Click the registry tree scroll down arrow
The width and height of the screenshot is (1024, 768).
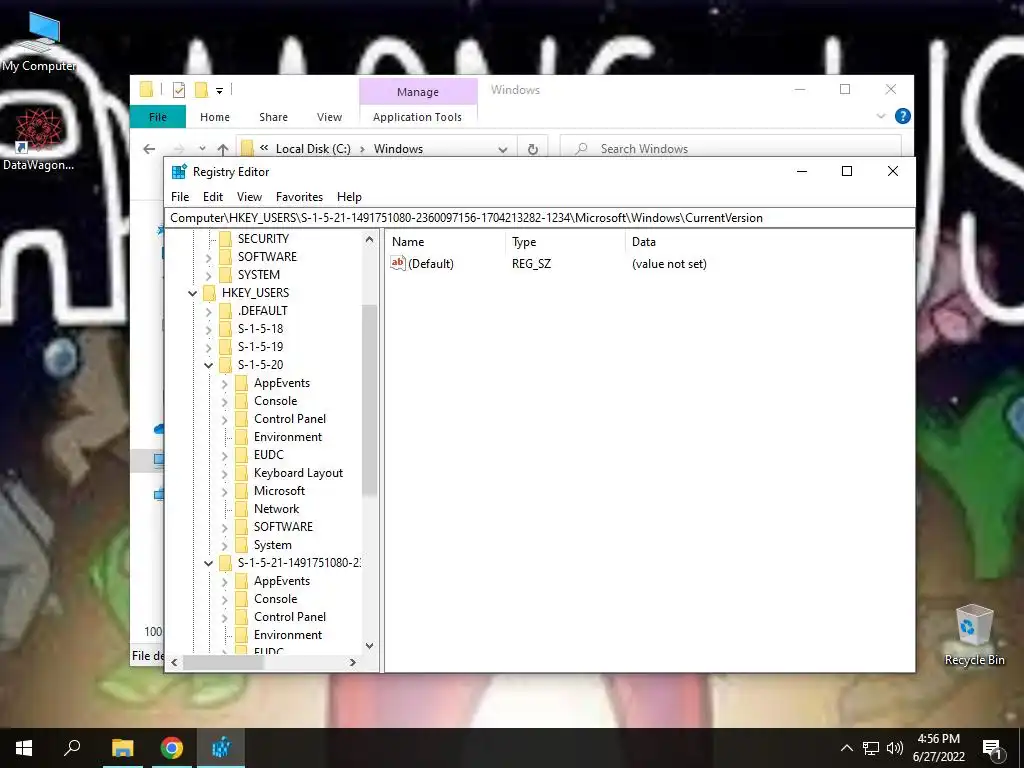370,646
